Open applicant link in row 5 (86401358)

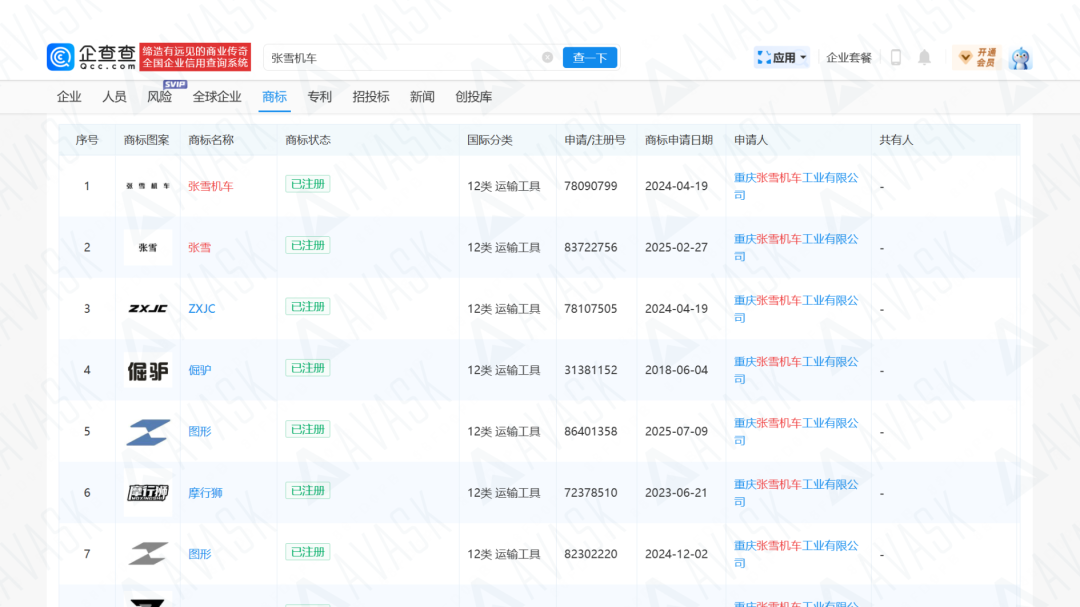pos(796,431)
